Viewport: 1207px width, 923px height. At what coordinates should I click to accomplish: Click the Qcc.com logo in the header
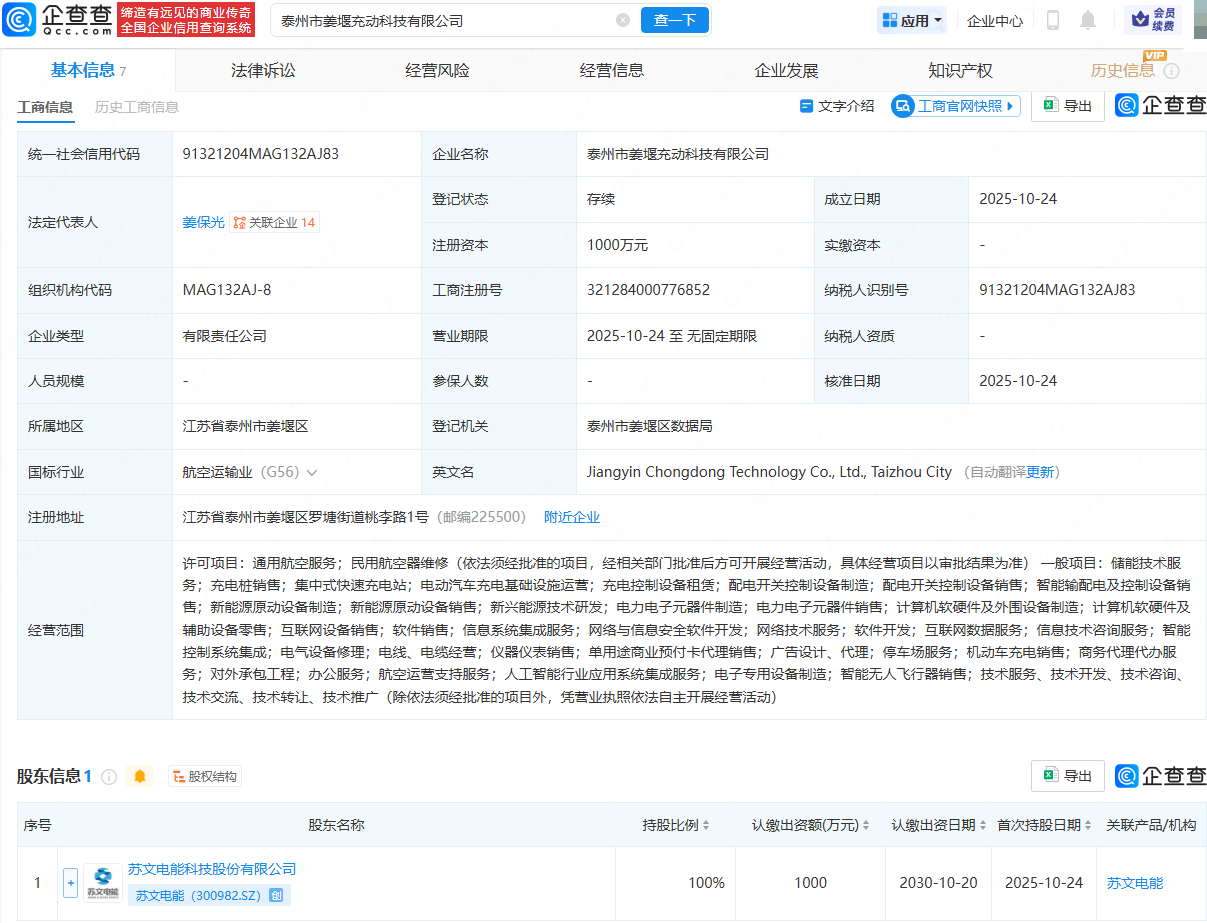click(x=56, y=19)
